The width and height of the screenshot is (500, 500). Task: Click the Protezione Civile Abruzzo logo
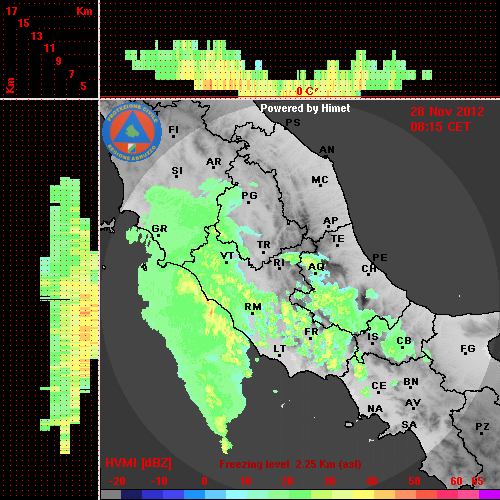(132, 132)
